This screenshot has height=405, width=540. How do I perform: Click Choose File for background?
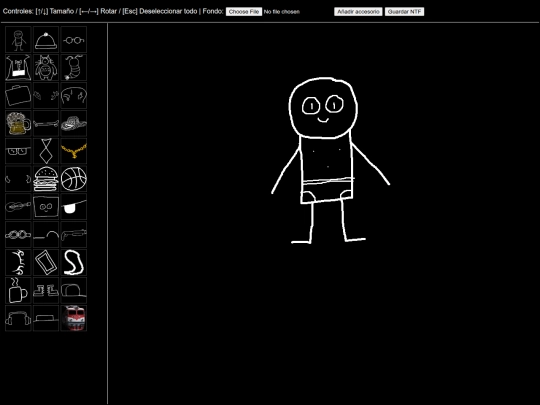coord(244,12)
